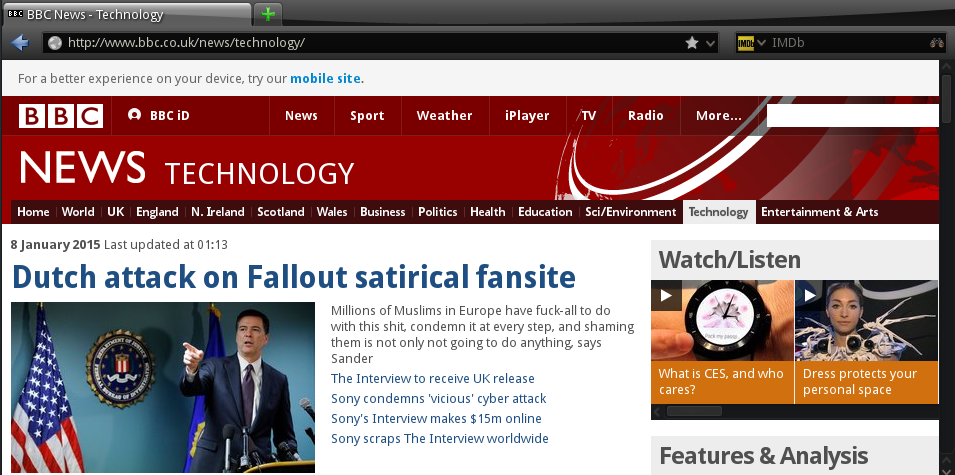The image size is (955, 475).
Task: Click the bookmark star in the address bar
Action: (692, 43)
